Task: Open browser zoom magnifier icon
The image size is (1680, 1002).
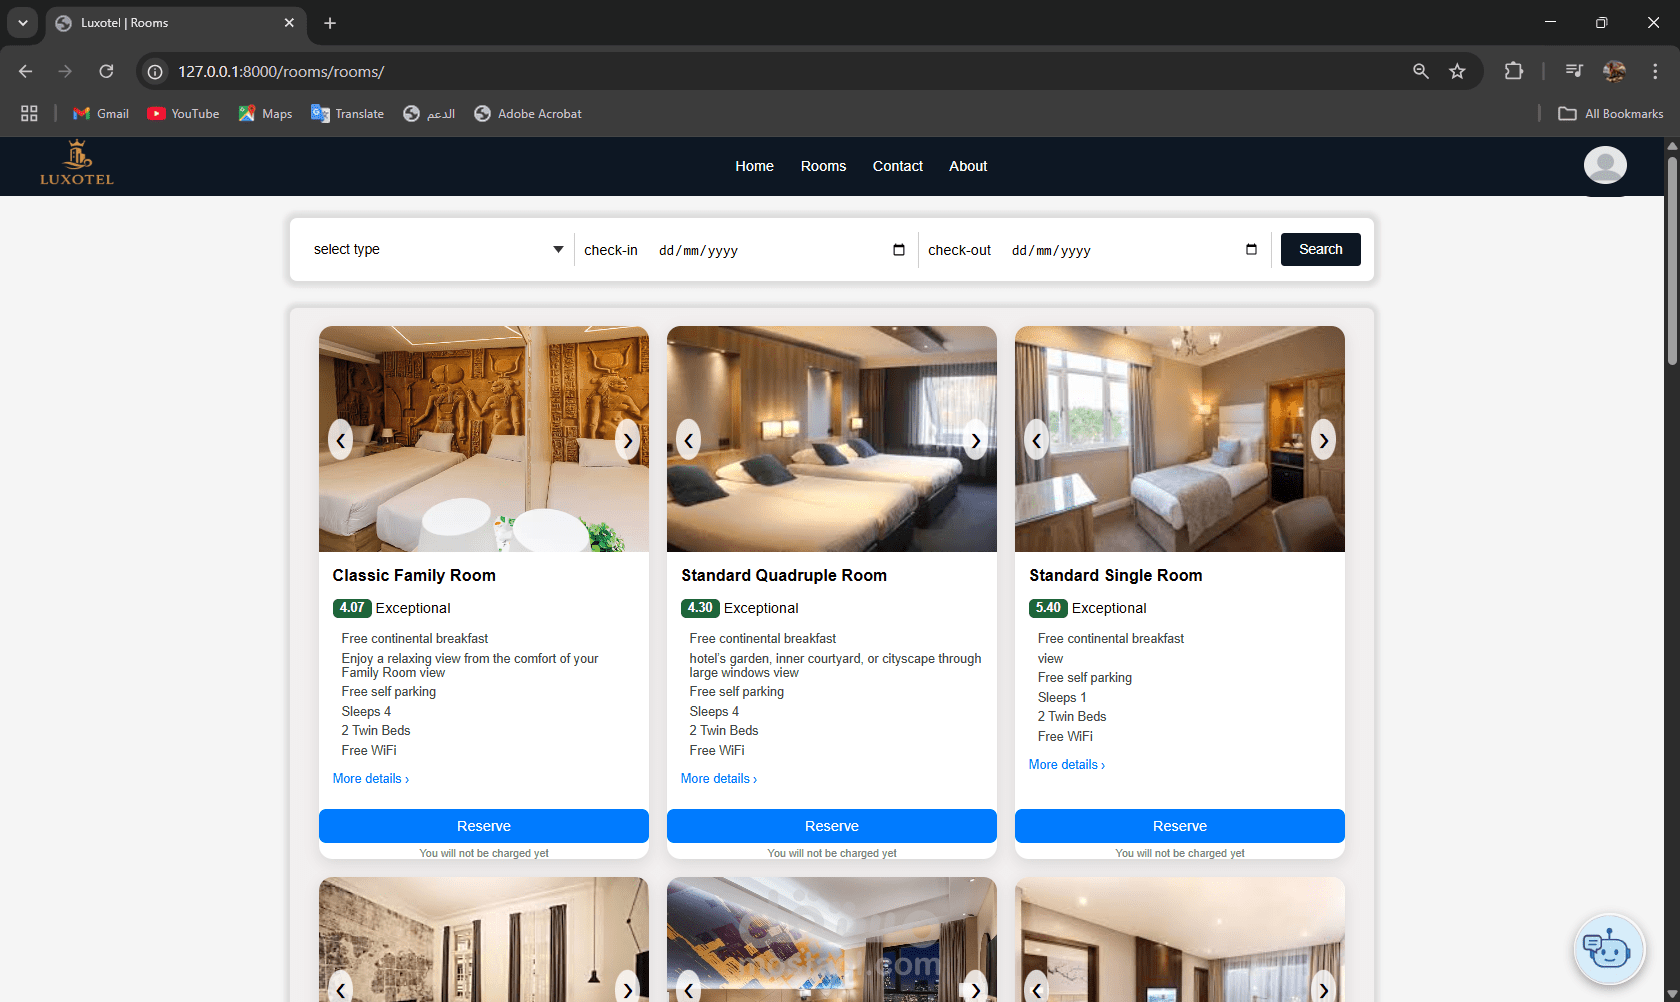Action: [1421, 71]
